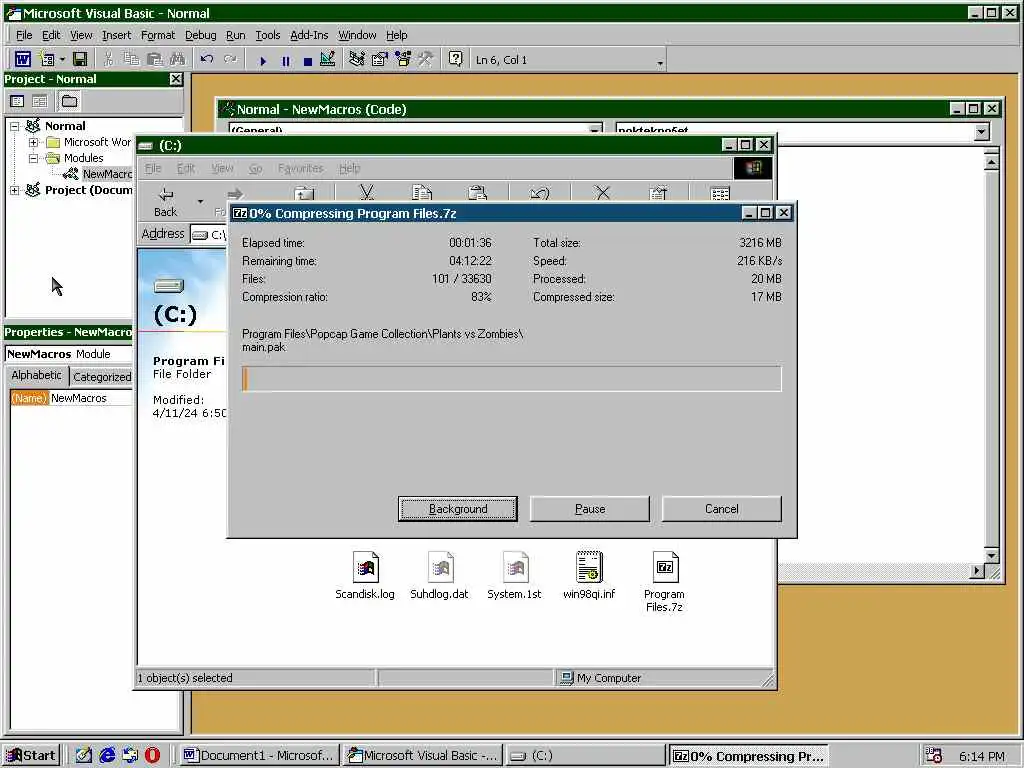Open the NewMacros Module object combo box
Screen dimensions: 1024x768
[x=69, y=354]
